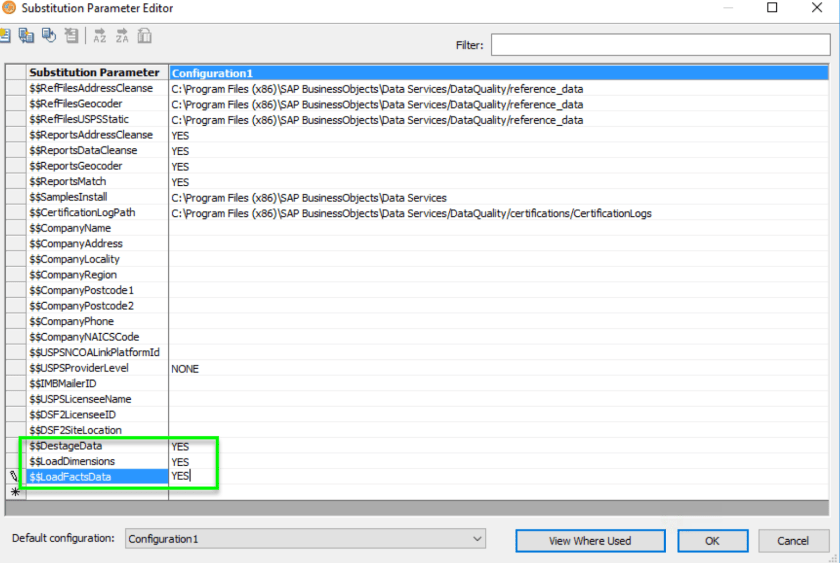Click the Move Default Configuration to Front icon

click(145, 36)
